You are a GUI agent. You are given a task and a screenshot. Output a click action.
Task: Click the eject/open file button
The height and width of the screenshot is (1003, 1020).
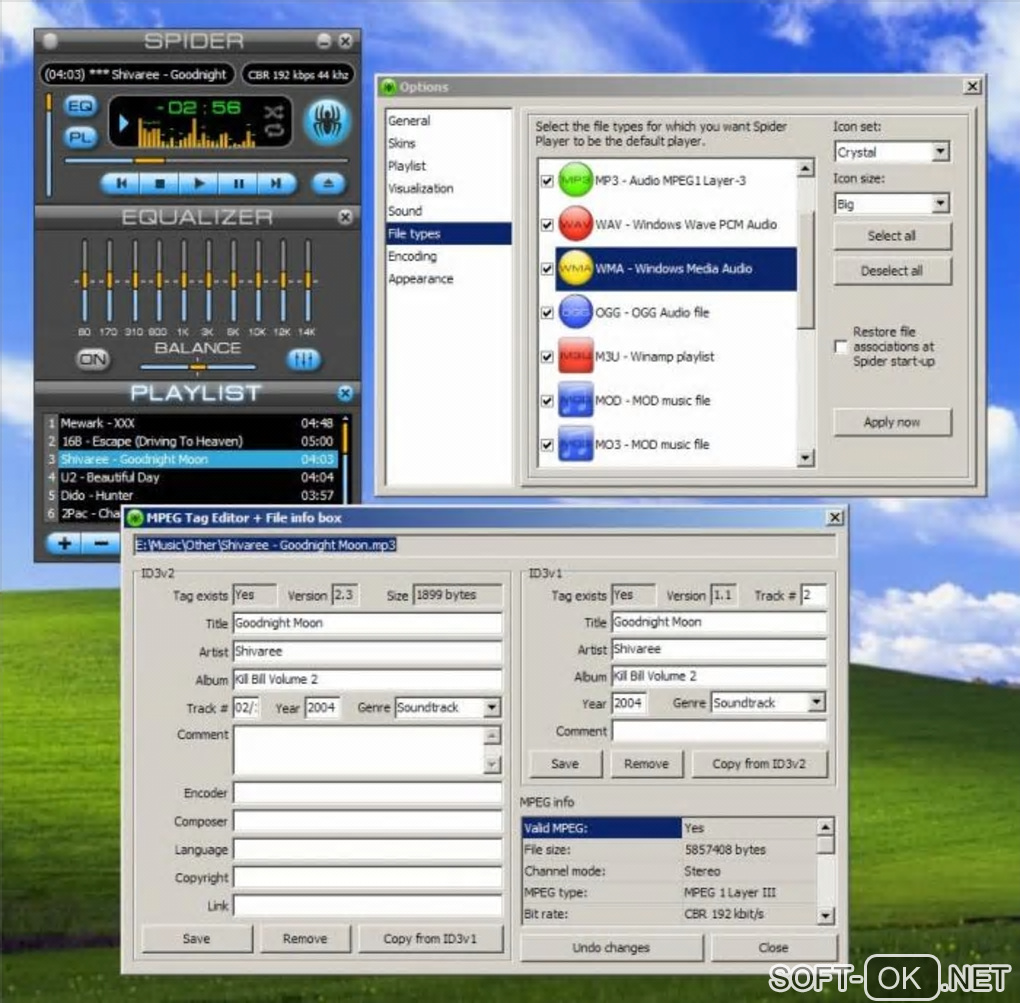coord(328,184)
